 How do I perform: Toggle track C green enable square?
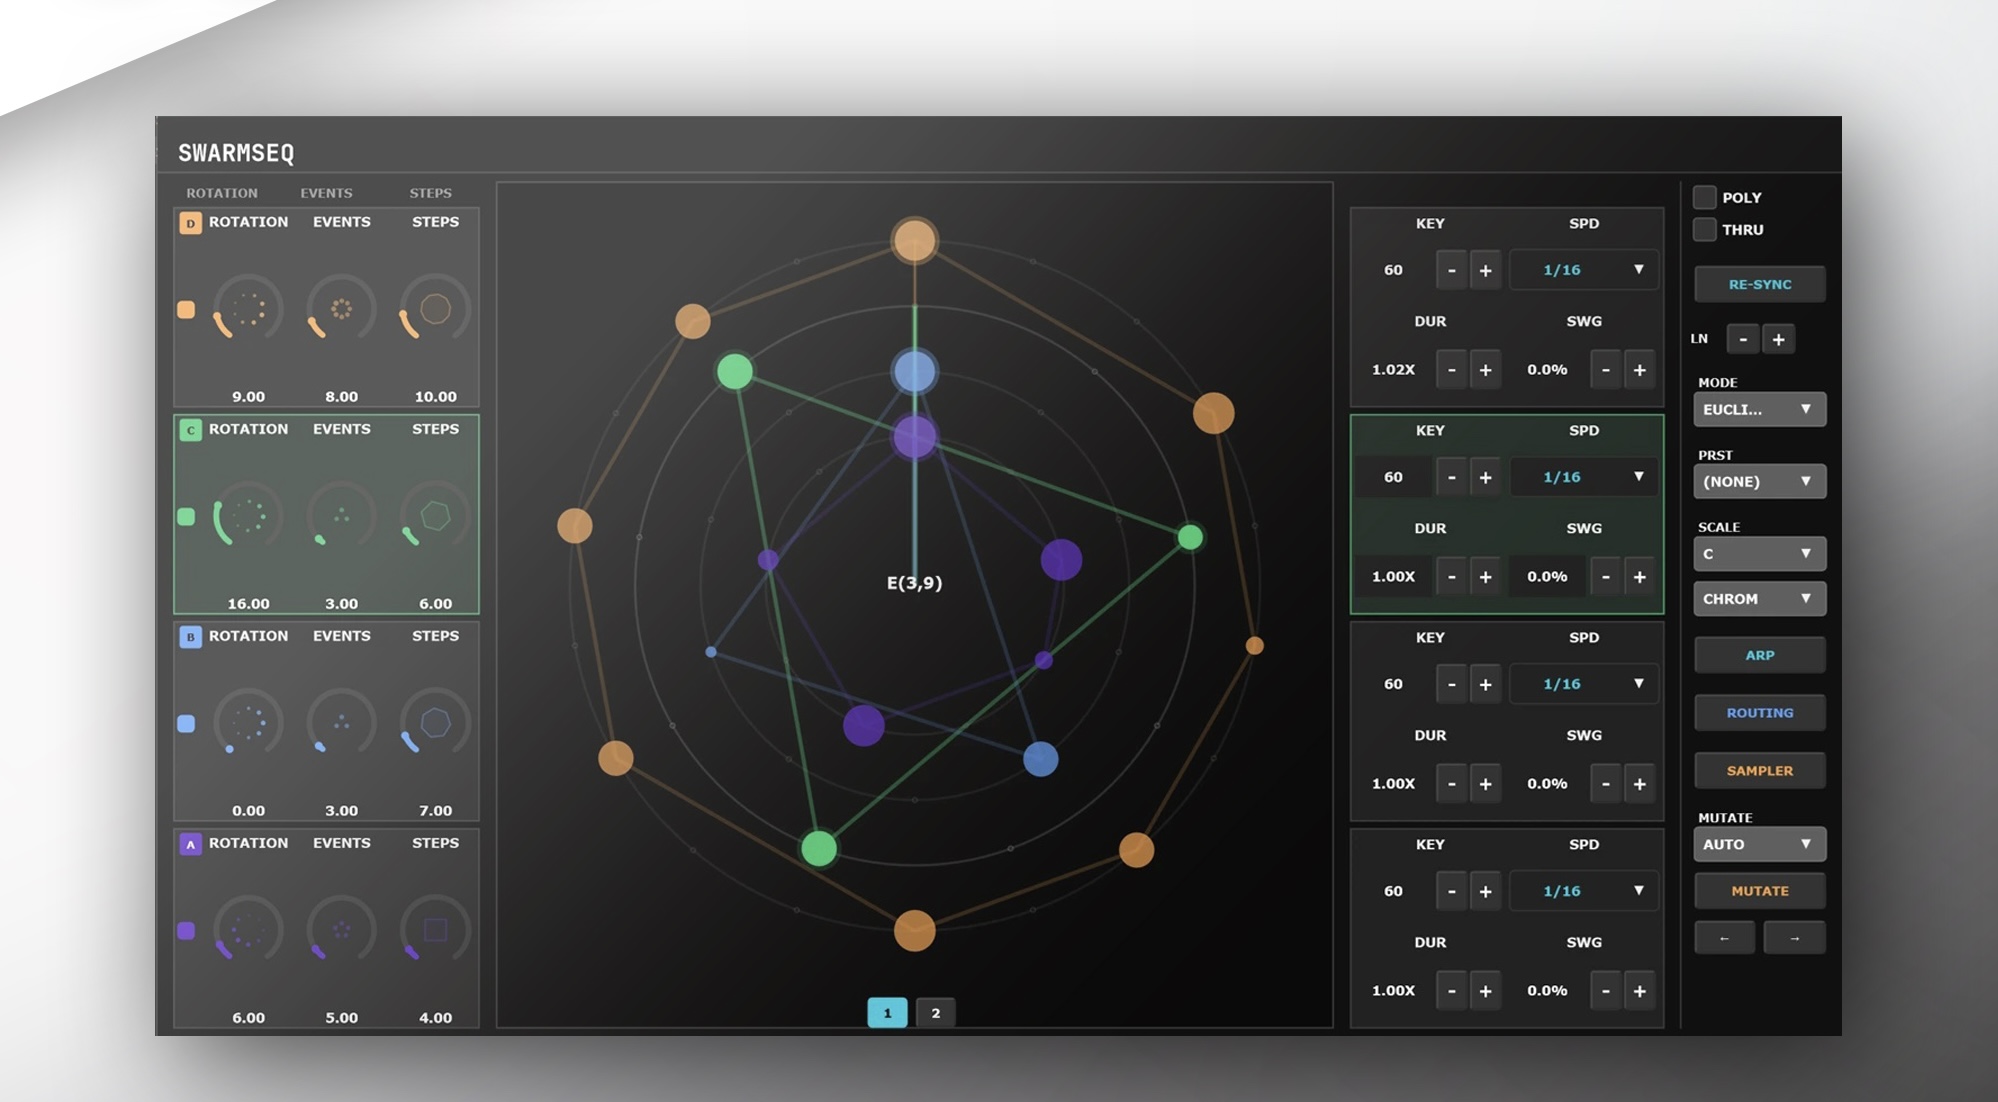click(186, 517)
